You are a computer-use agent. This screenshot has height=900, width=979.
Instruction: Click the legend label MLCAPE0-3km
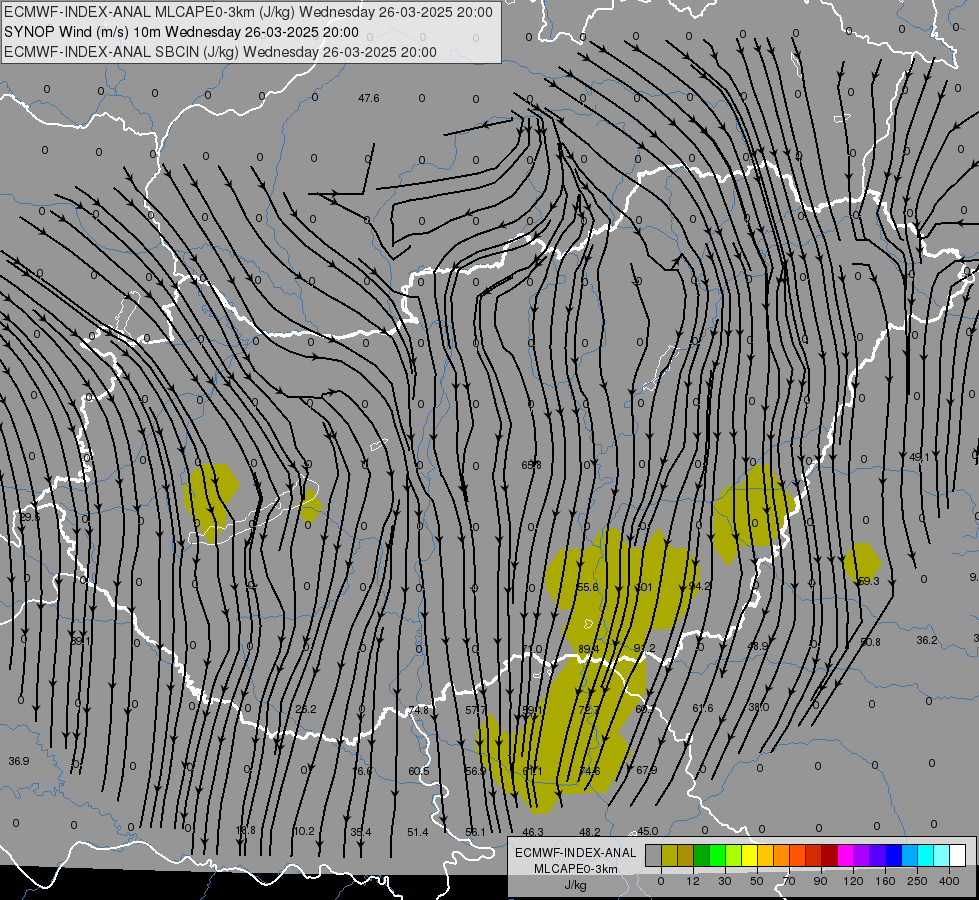(576, 869)
